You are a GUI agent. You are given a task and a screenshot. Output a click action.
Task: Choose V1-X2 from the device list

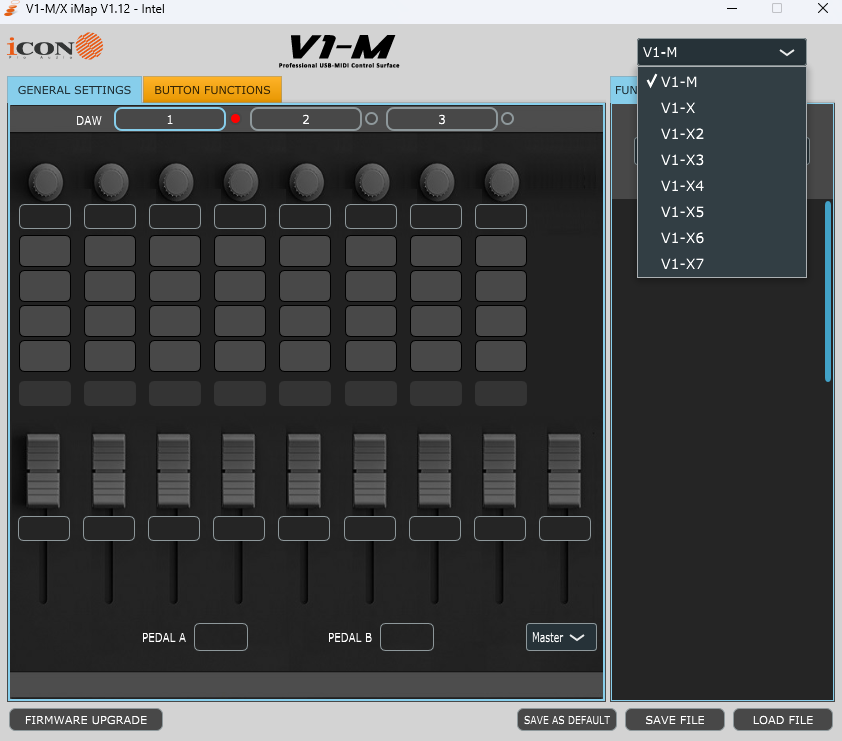click(722, 134)
